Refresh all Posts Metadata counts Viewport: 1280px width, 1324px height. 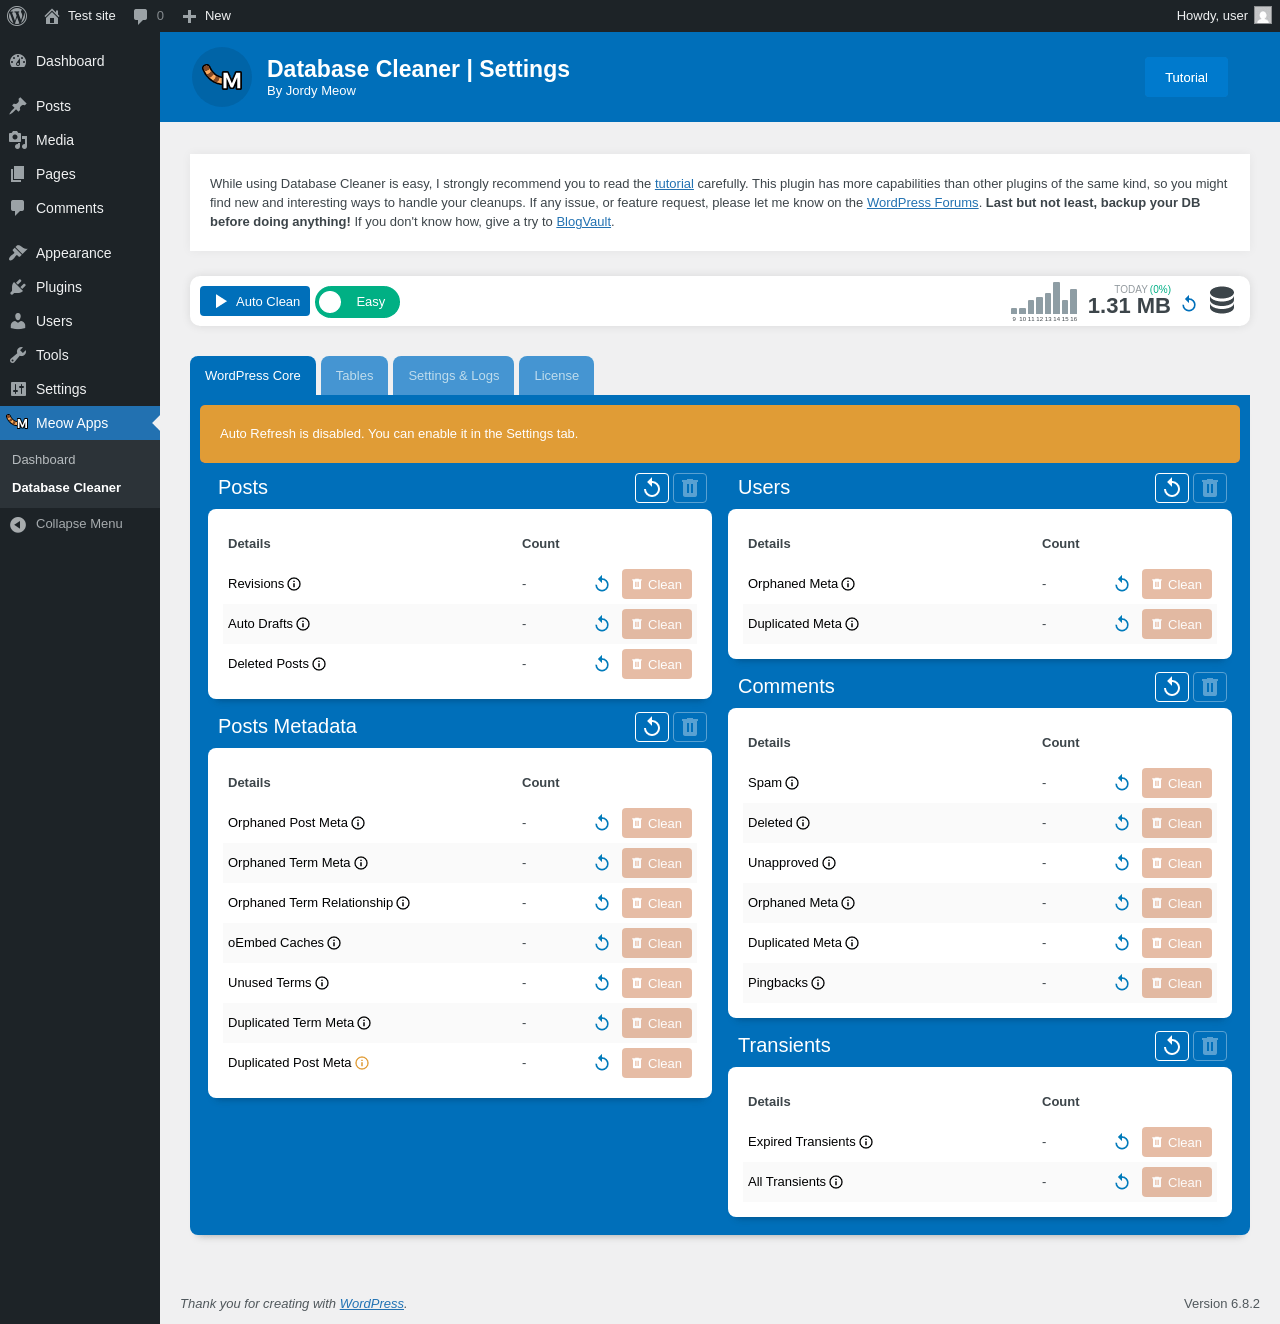click(652, 727)
